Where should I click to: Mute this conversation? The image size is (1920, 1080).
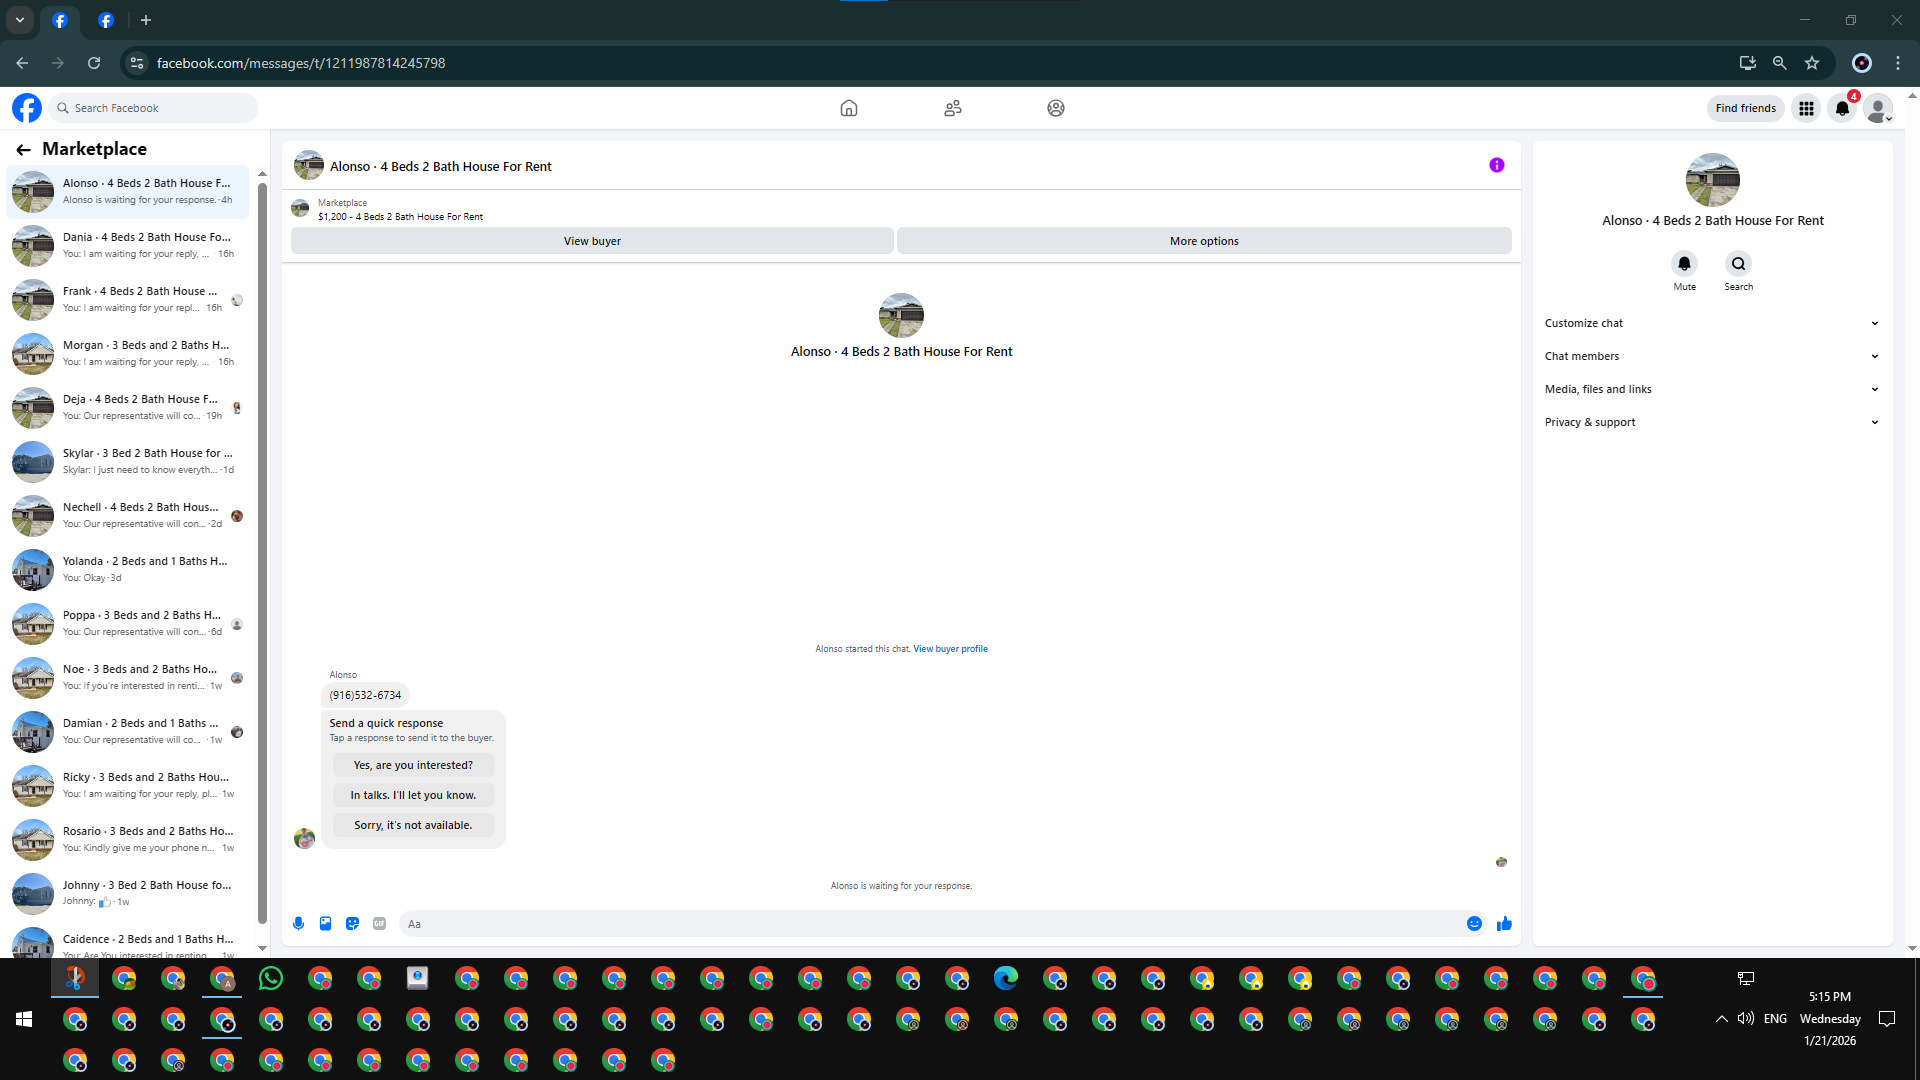point(1684,264)
